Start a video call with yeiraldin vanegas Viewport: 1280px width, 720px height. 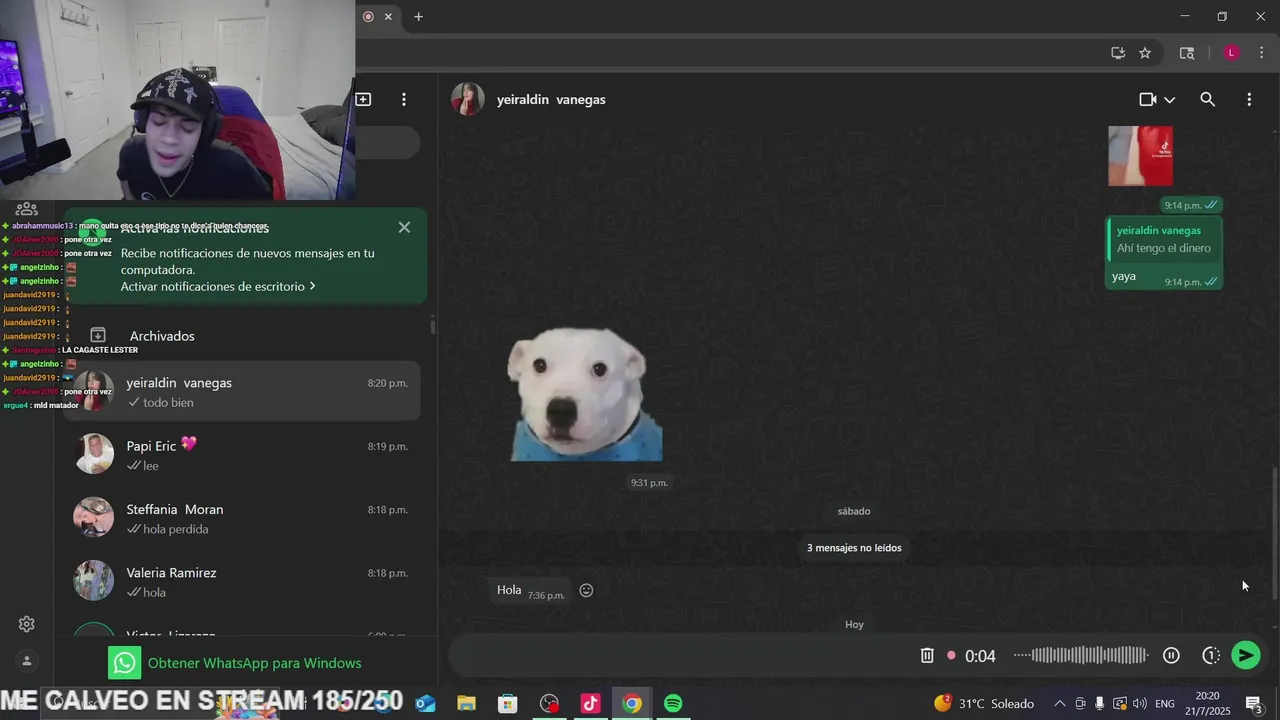click(x=1148, y=100)
